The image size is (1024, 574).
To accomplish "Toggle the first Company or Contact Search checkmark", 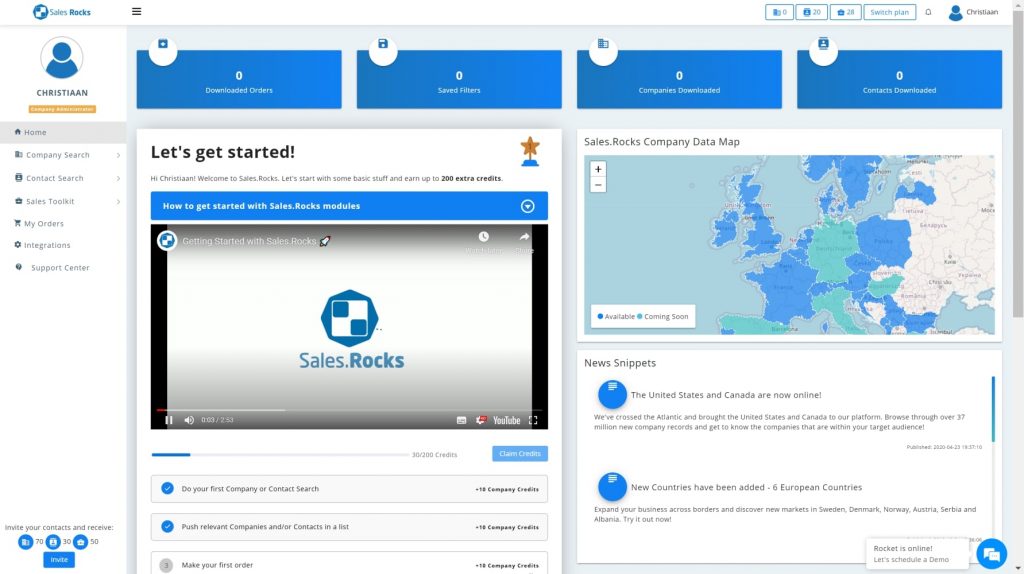I will (x=167, y=489).
